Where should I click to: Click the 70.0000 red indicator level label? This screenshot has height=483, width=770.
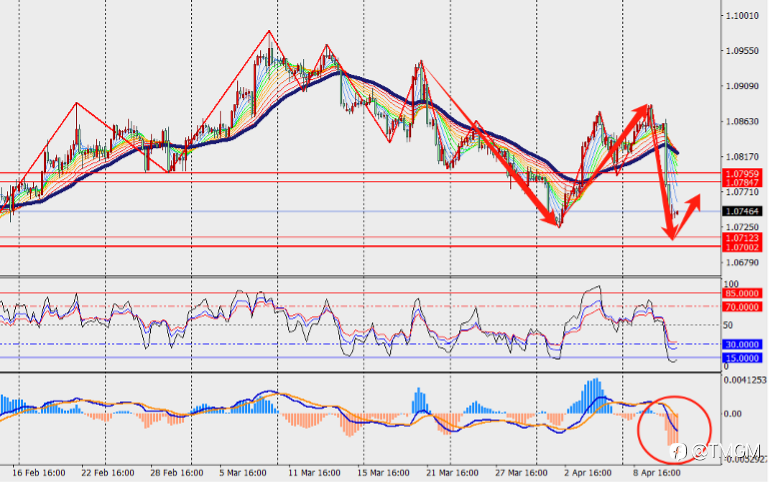[x=742, y=307]
